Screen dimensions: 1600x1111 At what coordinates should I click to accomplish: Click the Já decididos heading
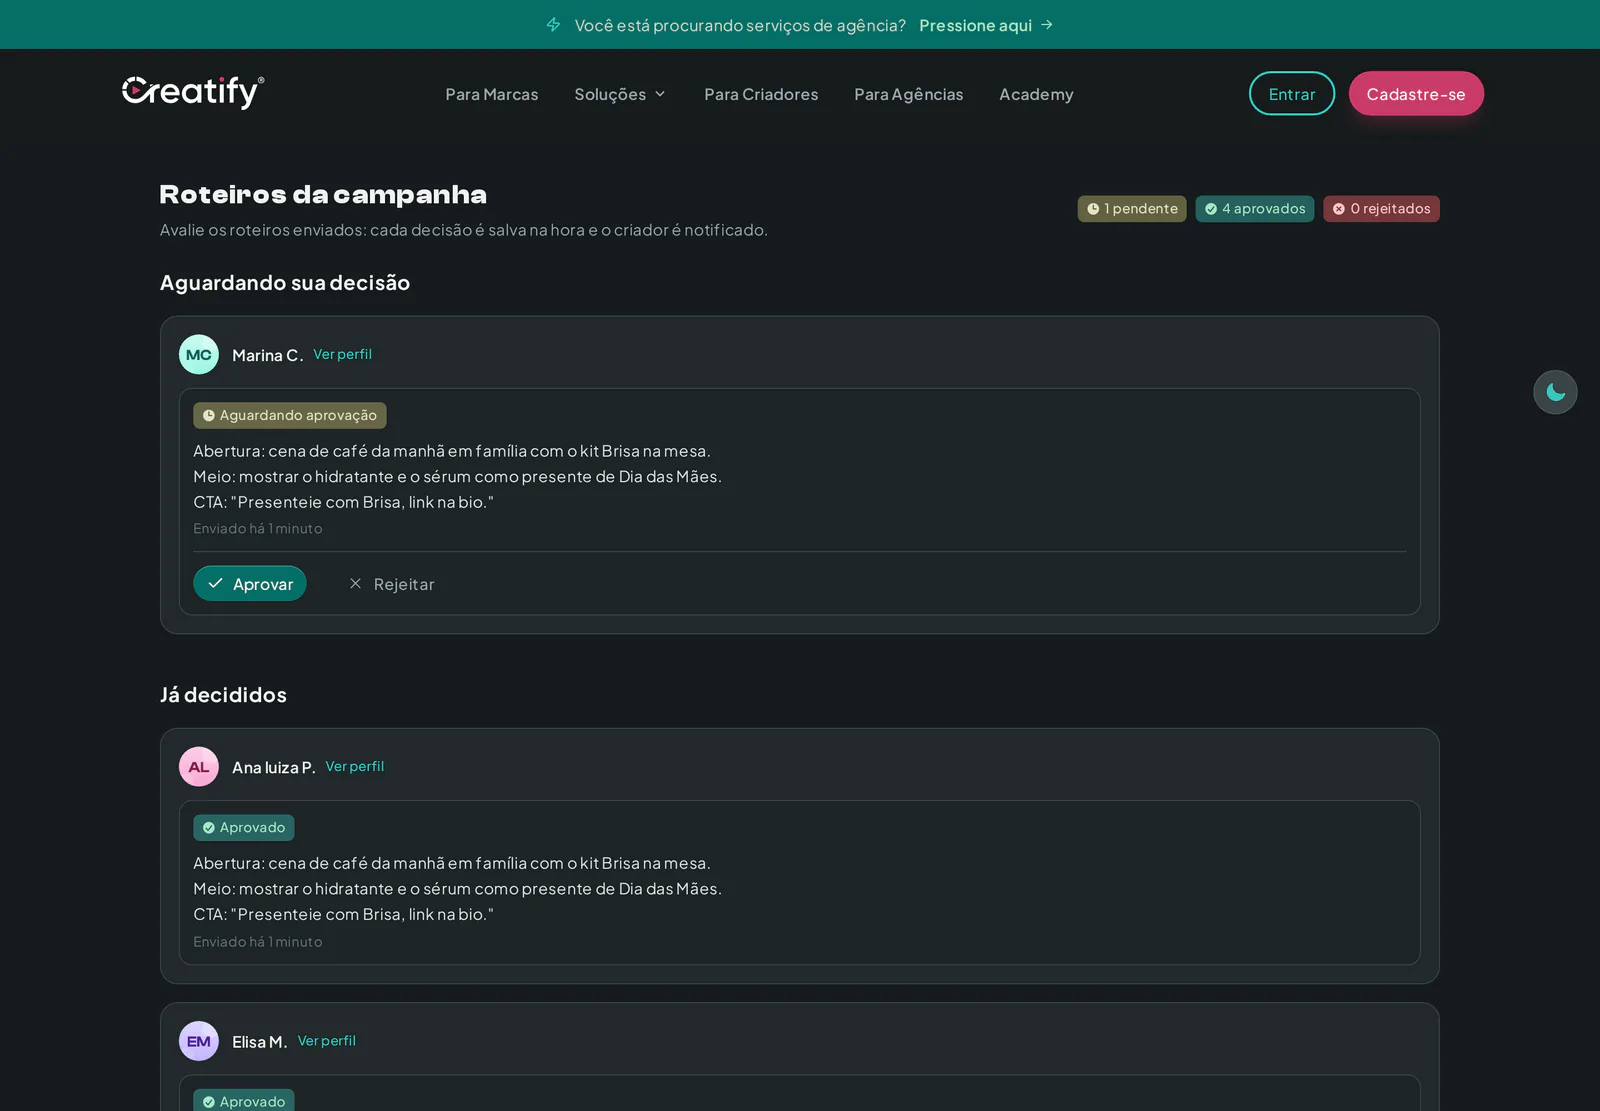pos(223,695)
